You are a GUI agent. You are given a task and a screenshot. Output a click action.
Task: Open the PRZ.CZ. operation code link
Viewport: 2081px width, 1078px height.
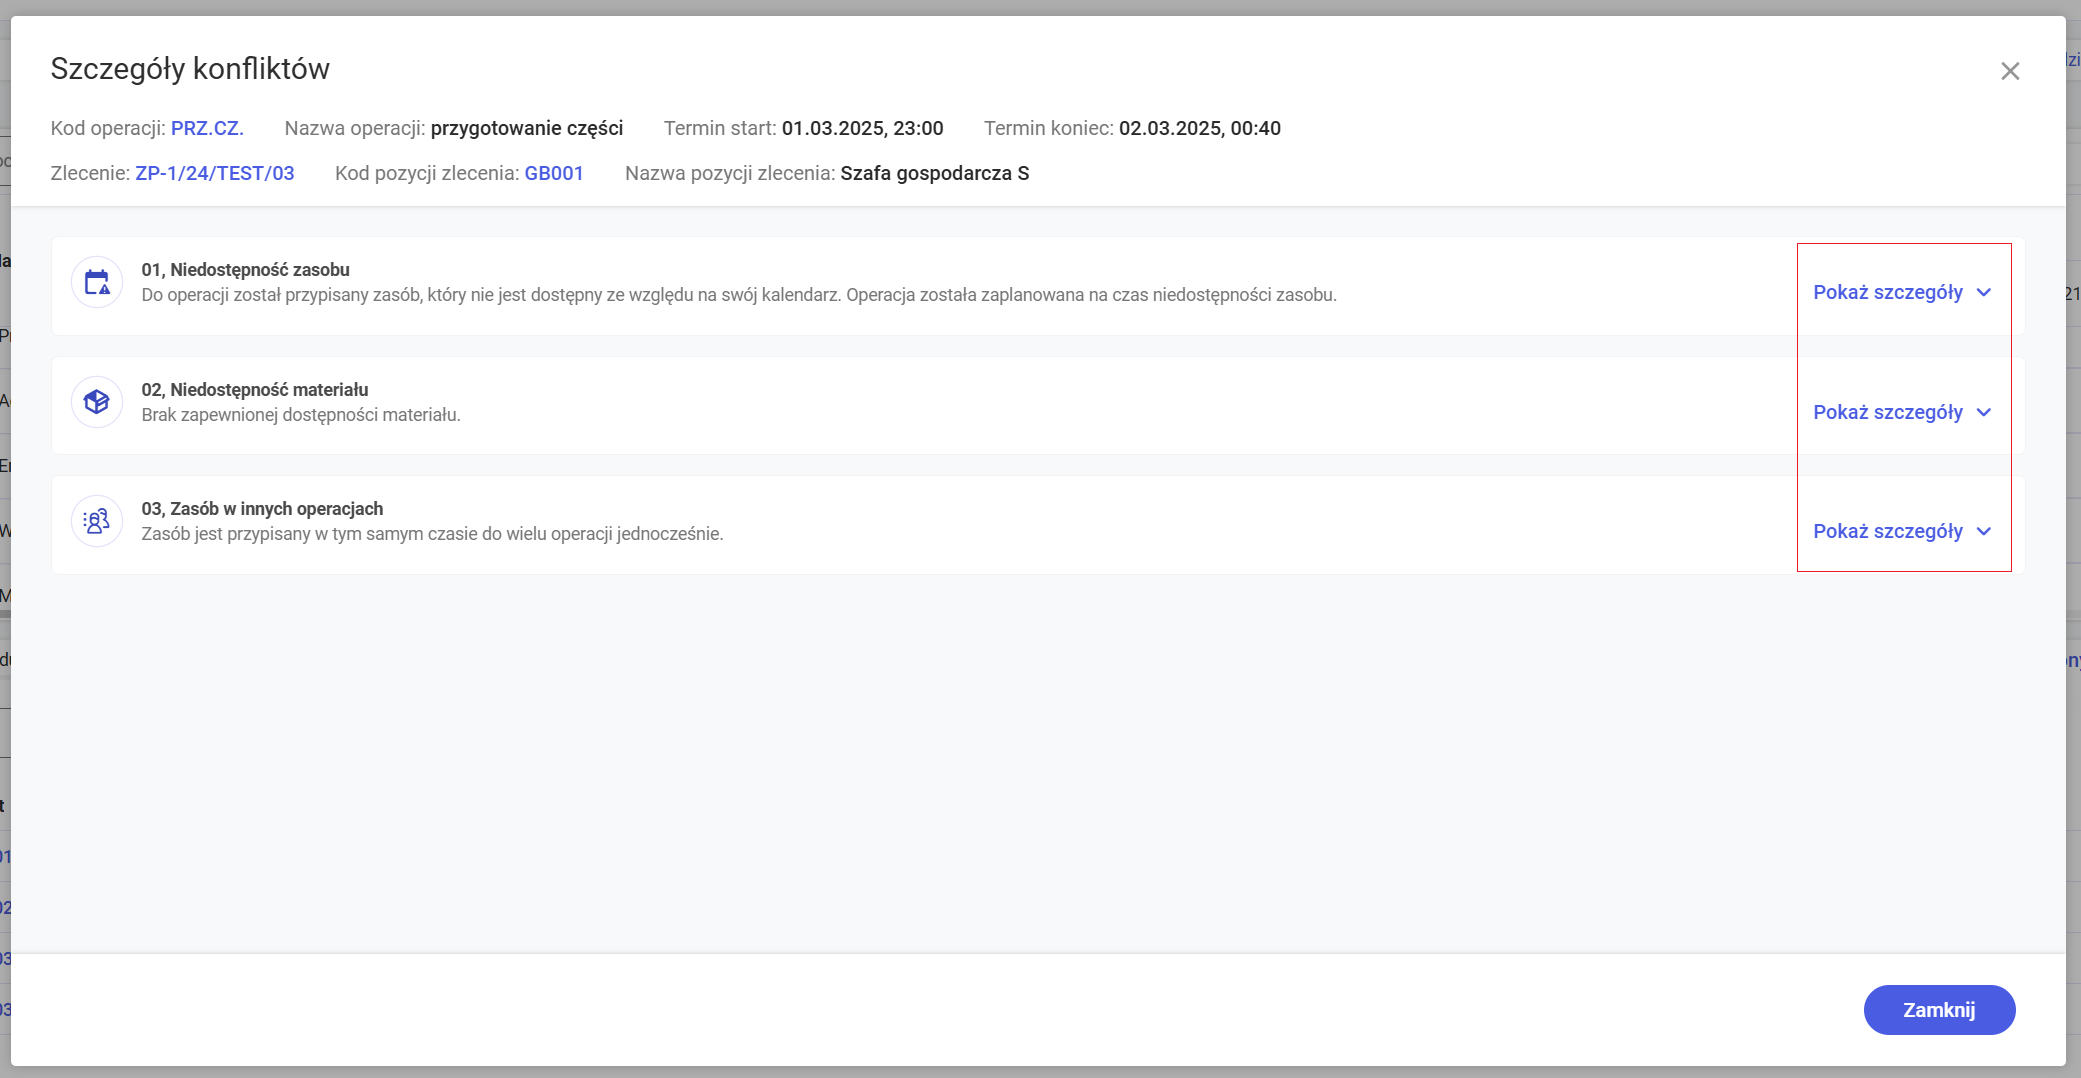pyautogui.click(x=207, y=129)
